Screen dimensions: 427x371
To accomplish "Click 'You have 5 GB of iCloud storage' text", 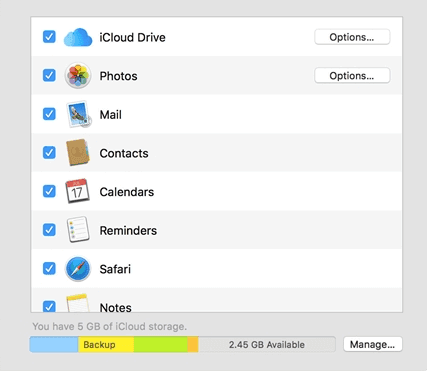I will point(110,326).
